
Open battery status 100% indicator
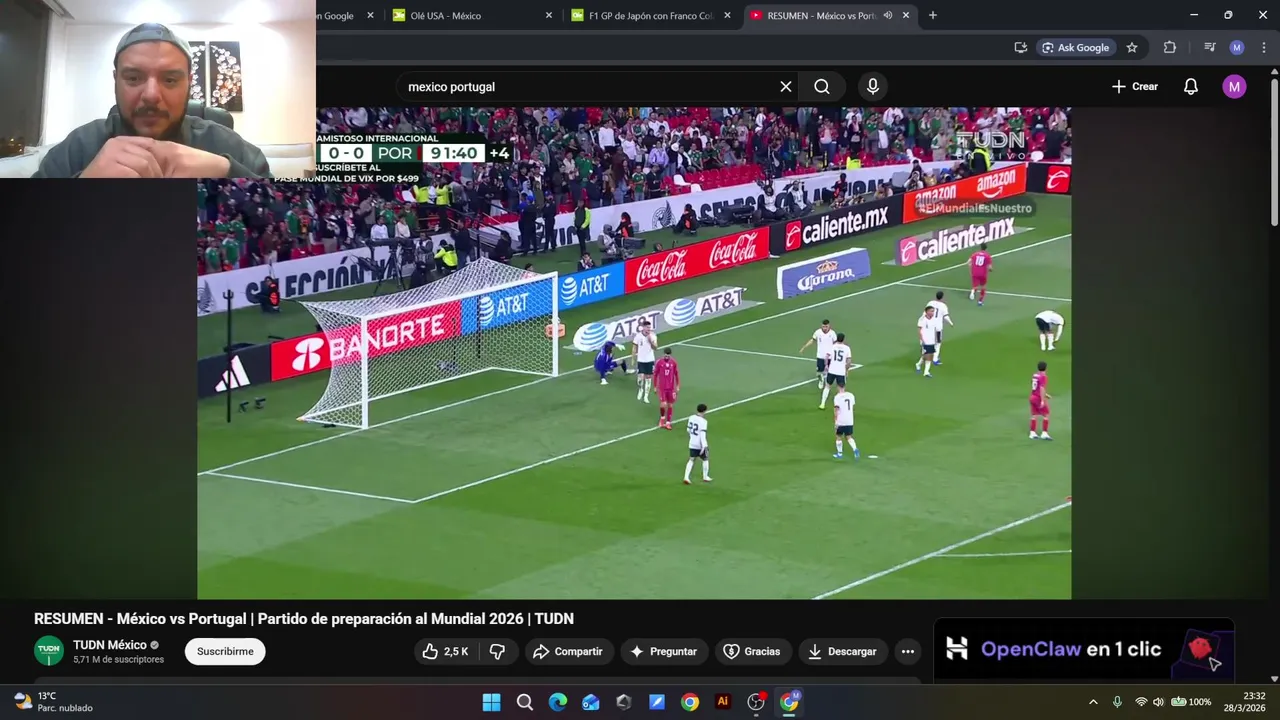tap(1191, 702)
